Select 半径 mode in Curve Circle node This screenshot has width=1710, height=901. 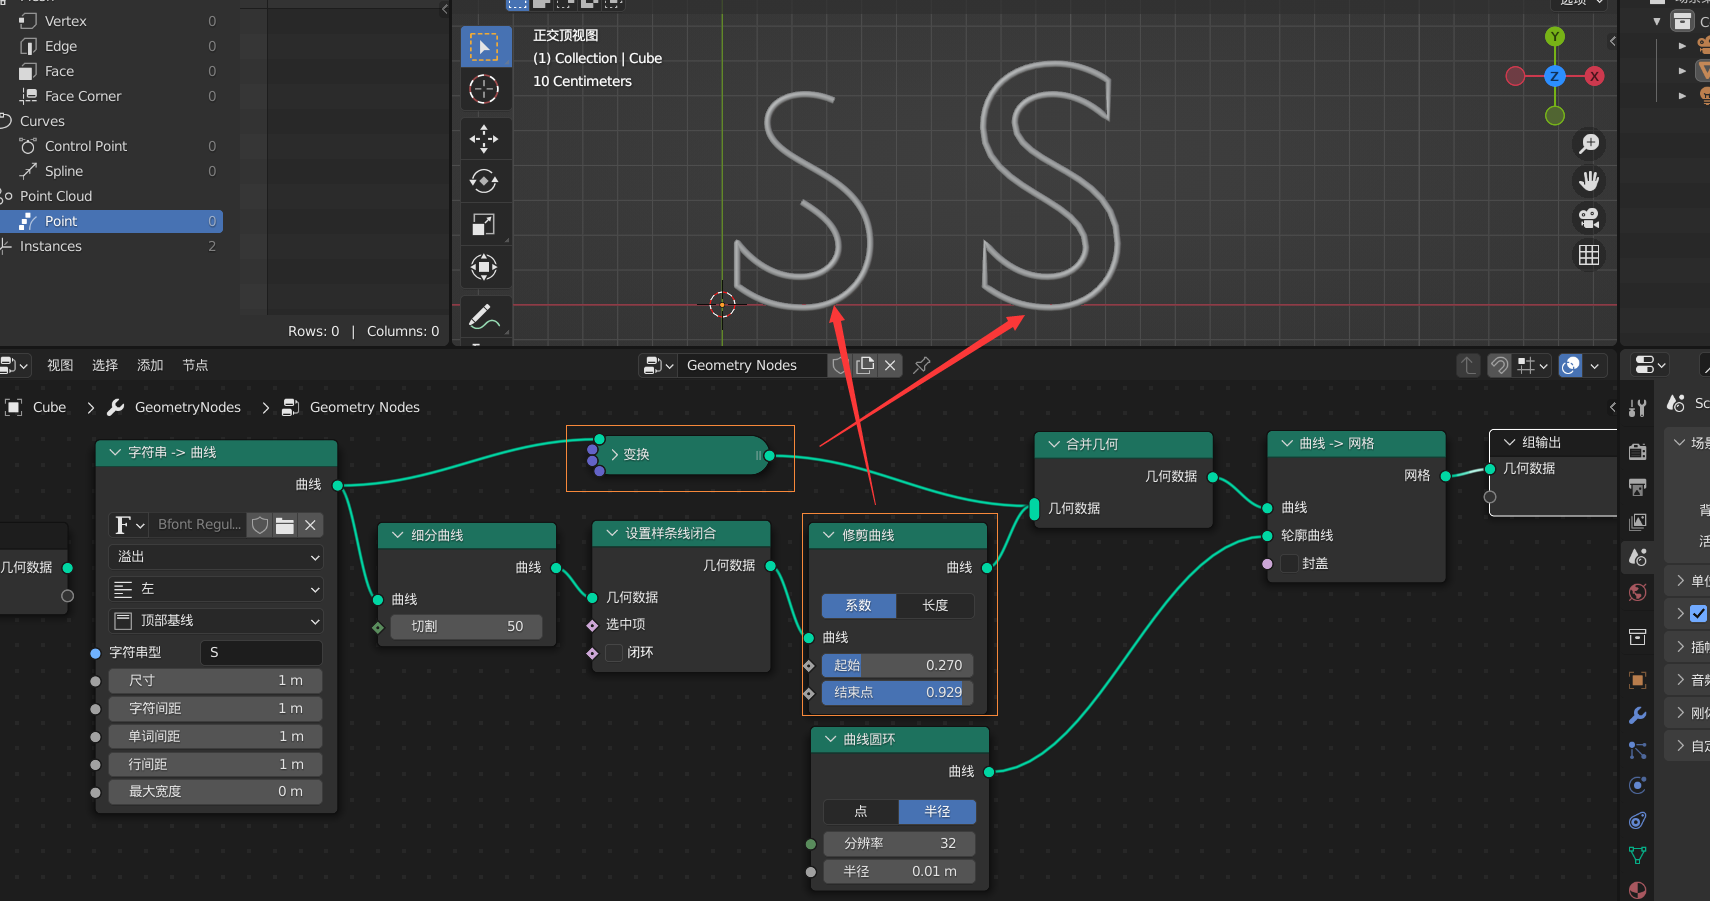point(937,811)
